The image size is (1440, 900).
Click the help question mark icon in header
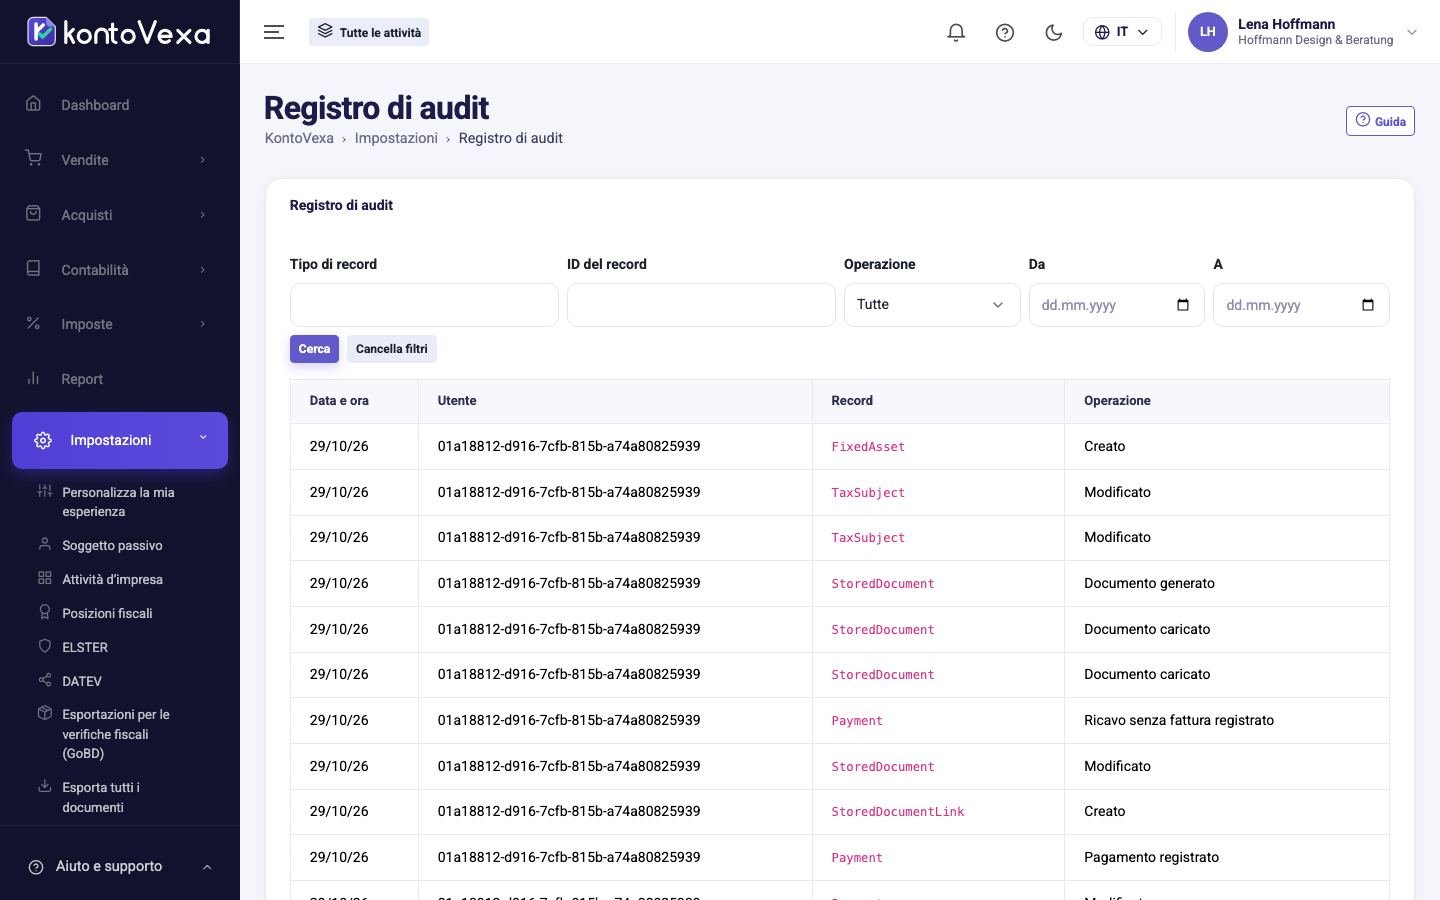1005,32
